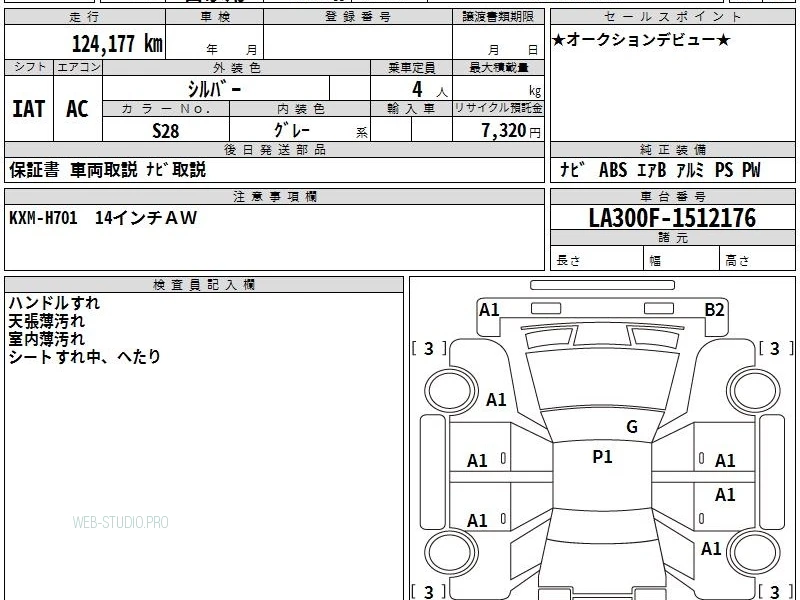Select the ナビ取説 item
Screen dimensions: 800x600
click(176, 170)
